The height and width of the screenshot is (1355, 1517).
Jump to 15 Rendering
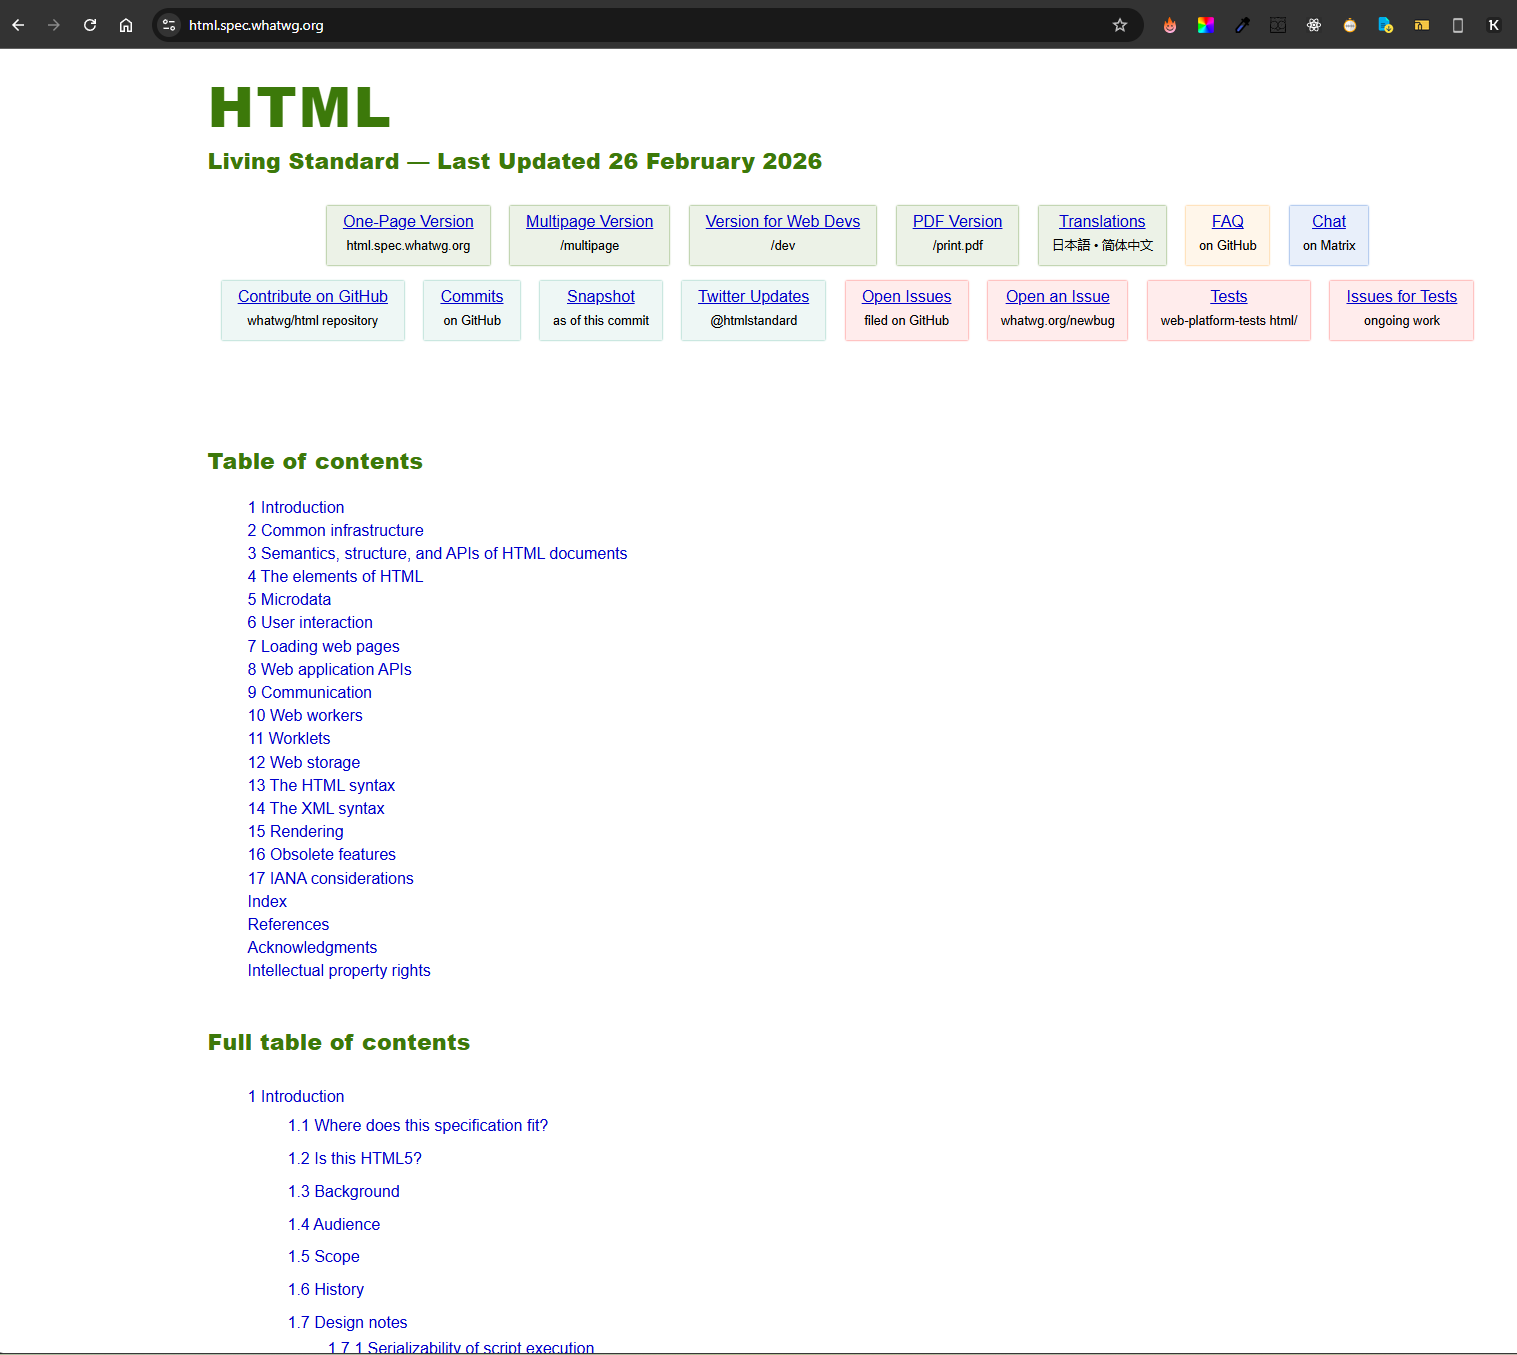tap(295, 831)
